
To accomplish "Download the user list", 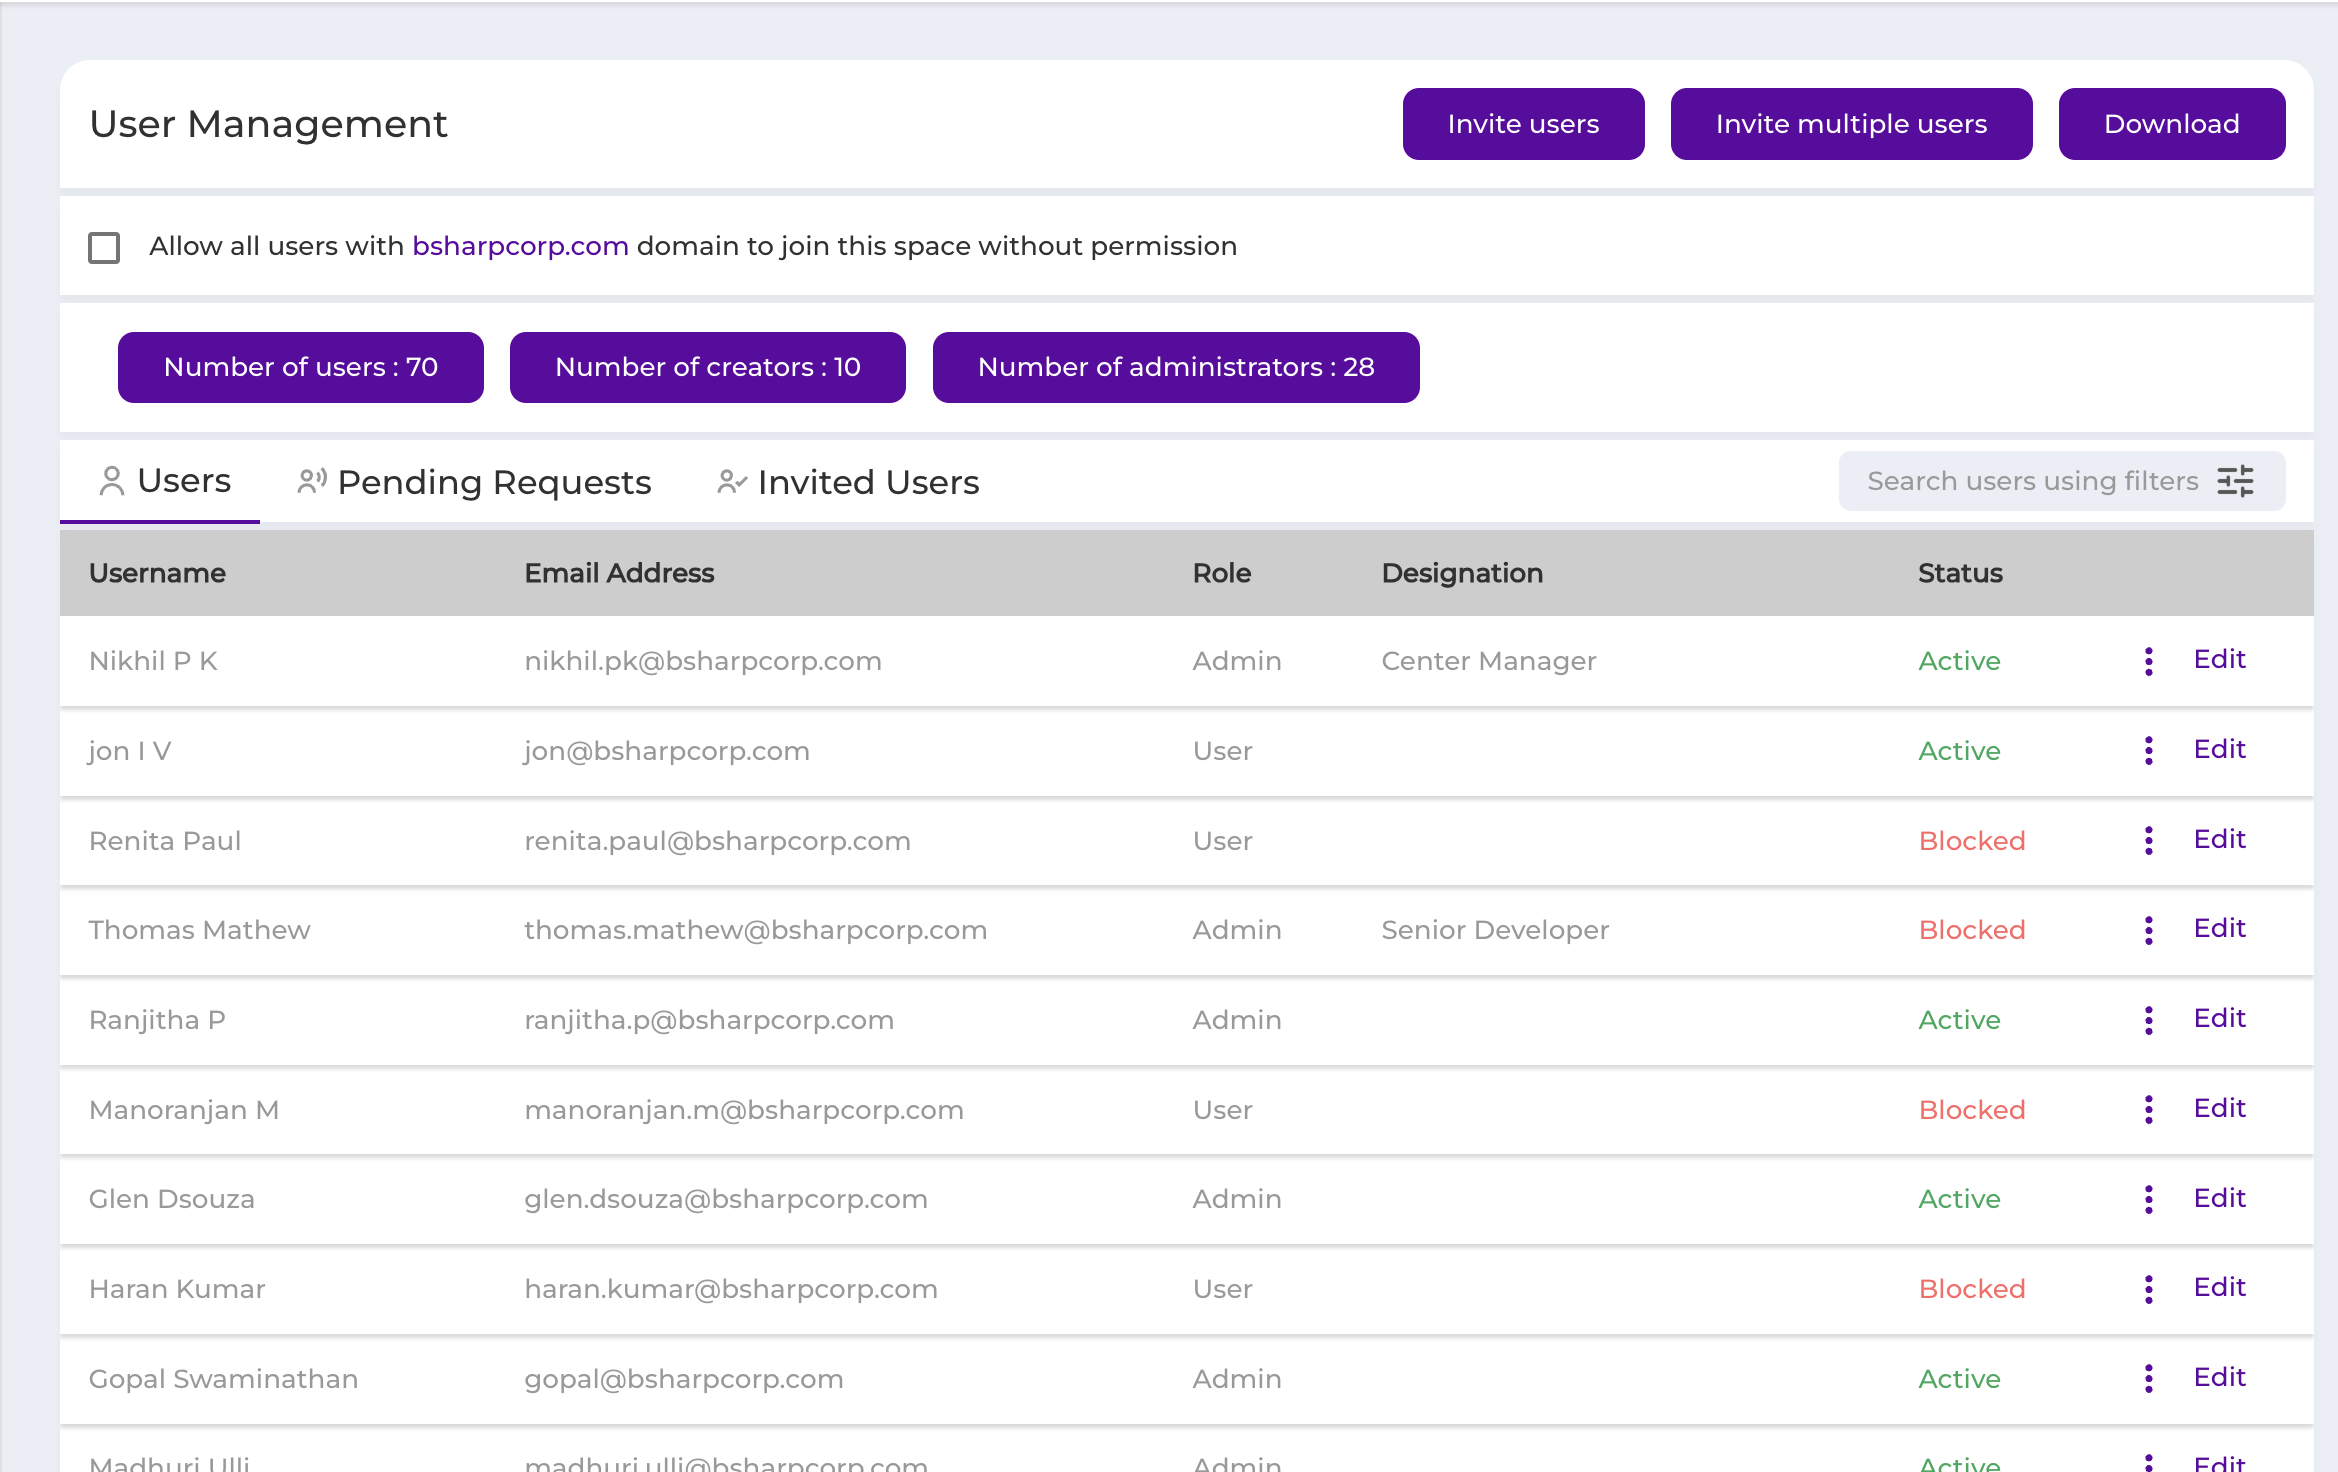I will tap(2171, 124).
